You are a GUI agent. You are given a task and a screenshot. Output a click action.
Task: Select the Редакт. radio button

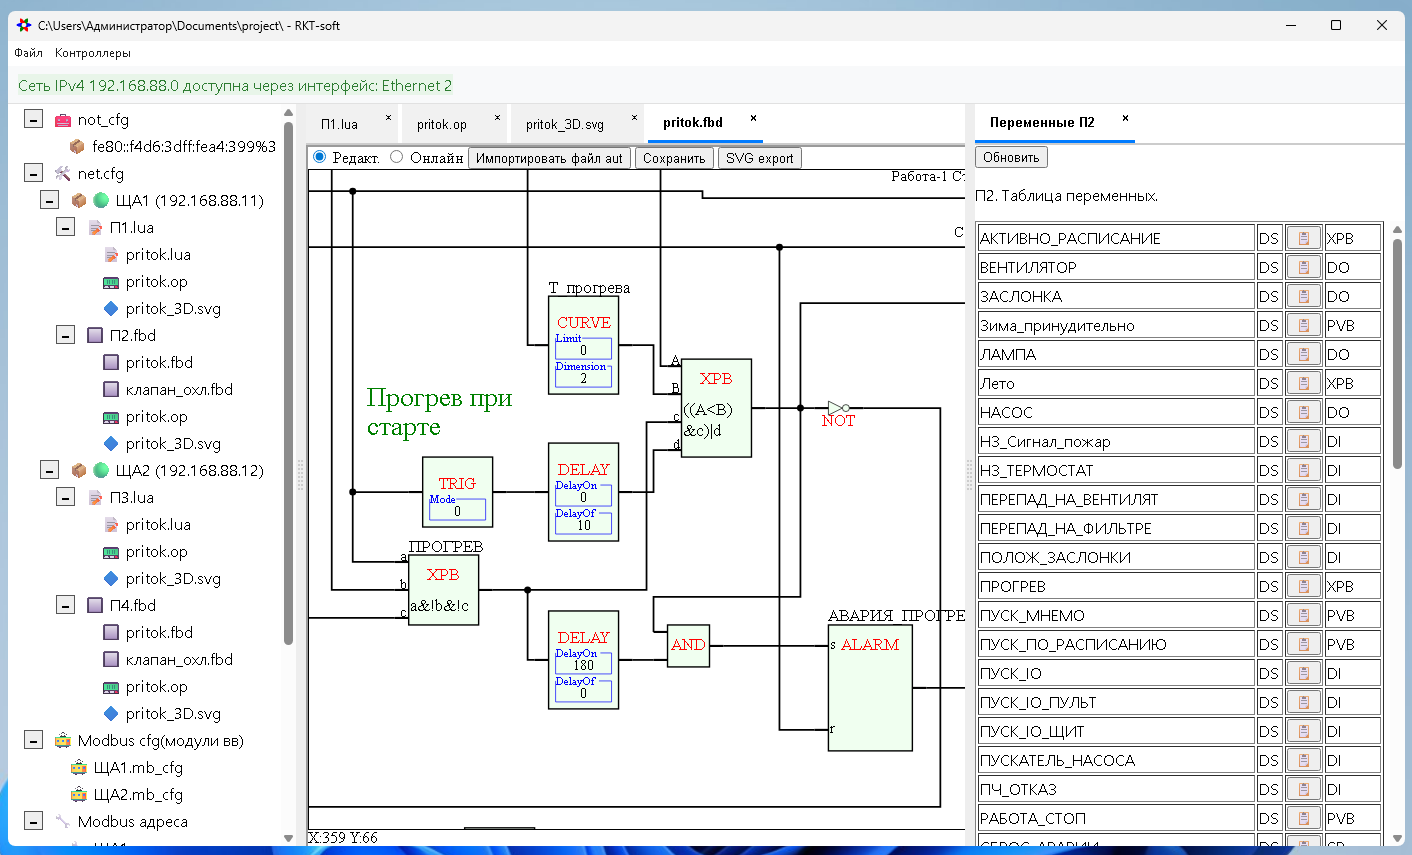click(320, 157)
